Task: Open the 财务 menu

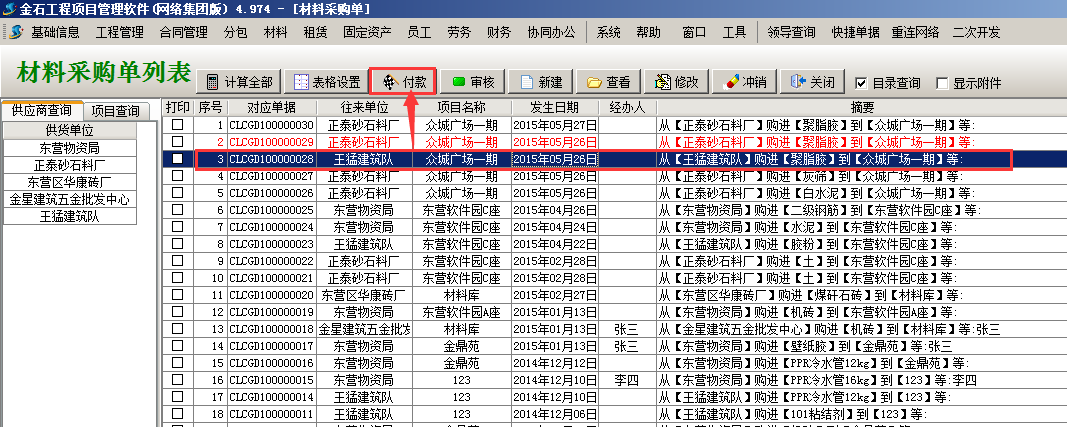Action: click(499, 32)
